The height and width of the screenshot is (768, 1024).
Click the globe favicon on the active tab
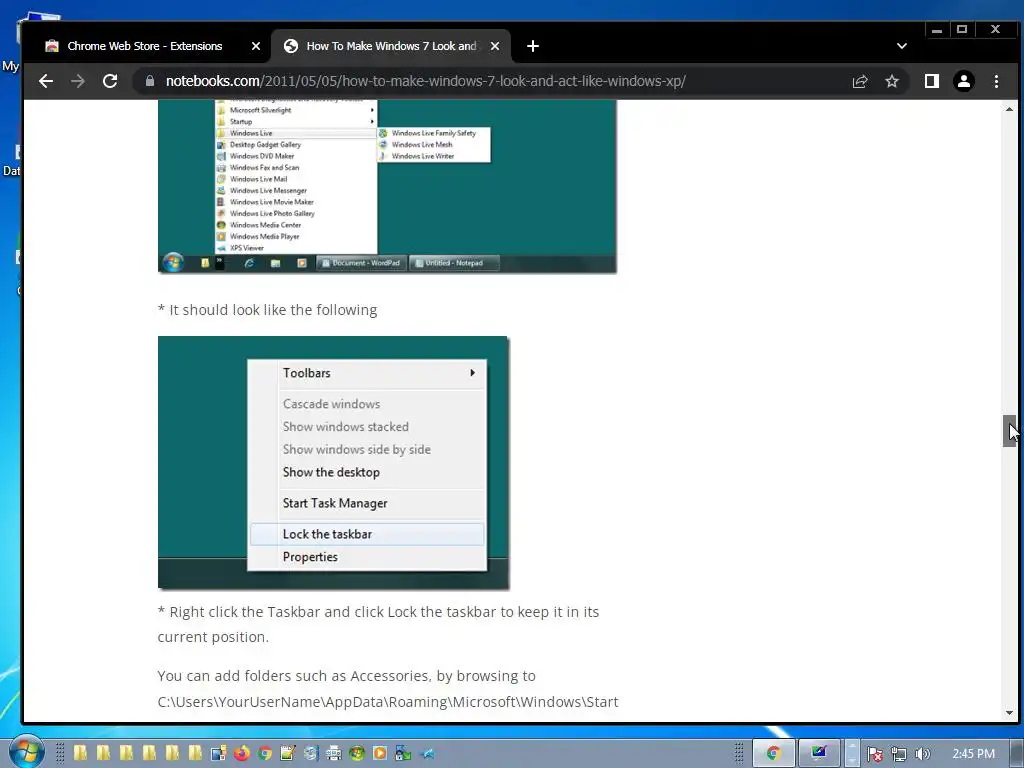click(291, 46)
